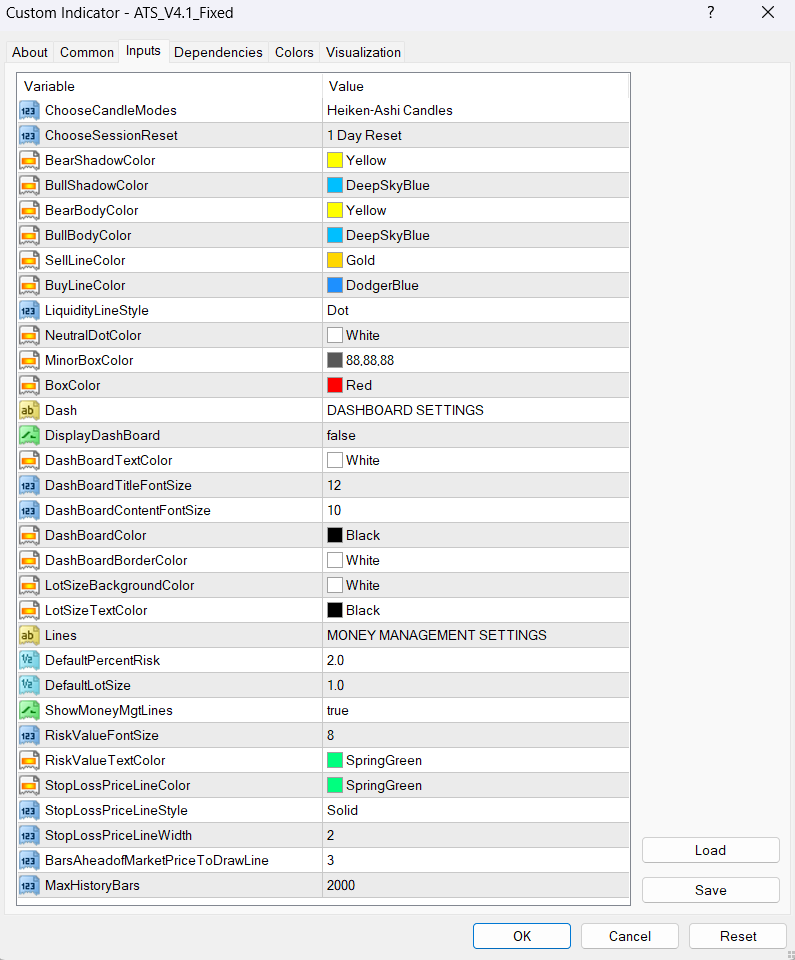Screen dimensions: 795x960
Task: Expand ChooseSessionReset 1 Day Reset value
Action: pyautogui.click(x=475, y=135)
